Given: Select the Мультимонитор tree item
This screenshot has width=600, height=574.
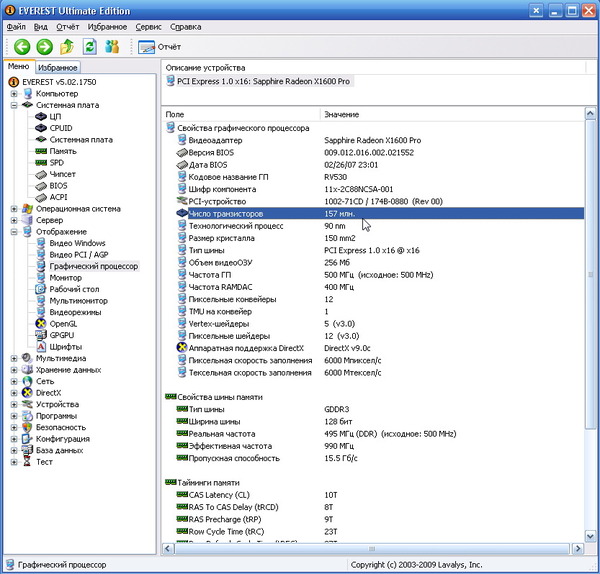Looking at the screenshot, I should click(x=78, y=301).
